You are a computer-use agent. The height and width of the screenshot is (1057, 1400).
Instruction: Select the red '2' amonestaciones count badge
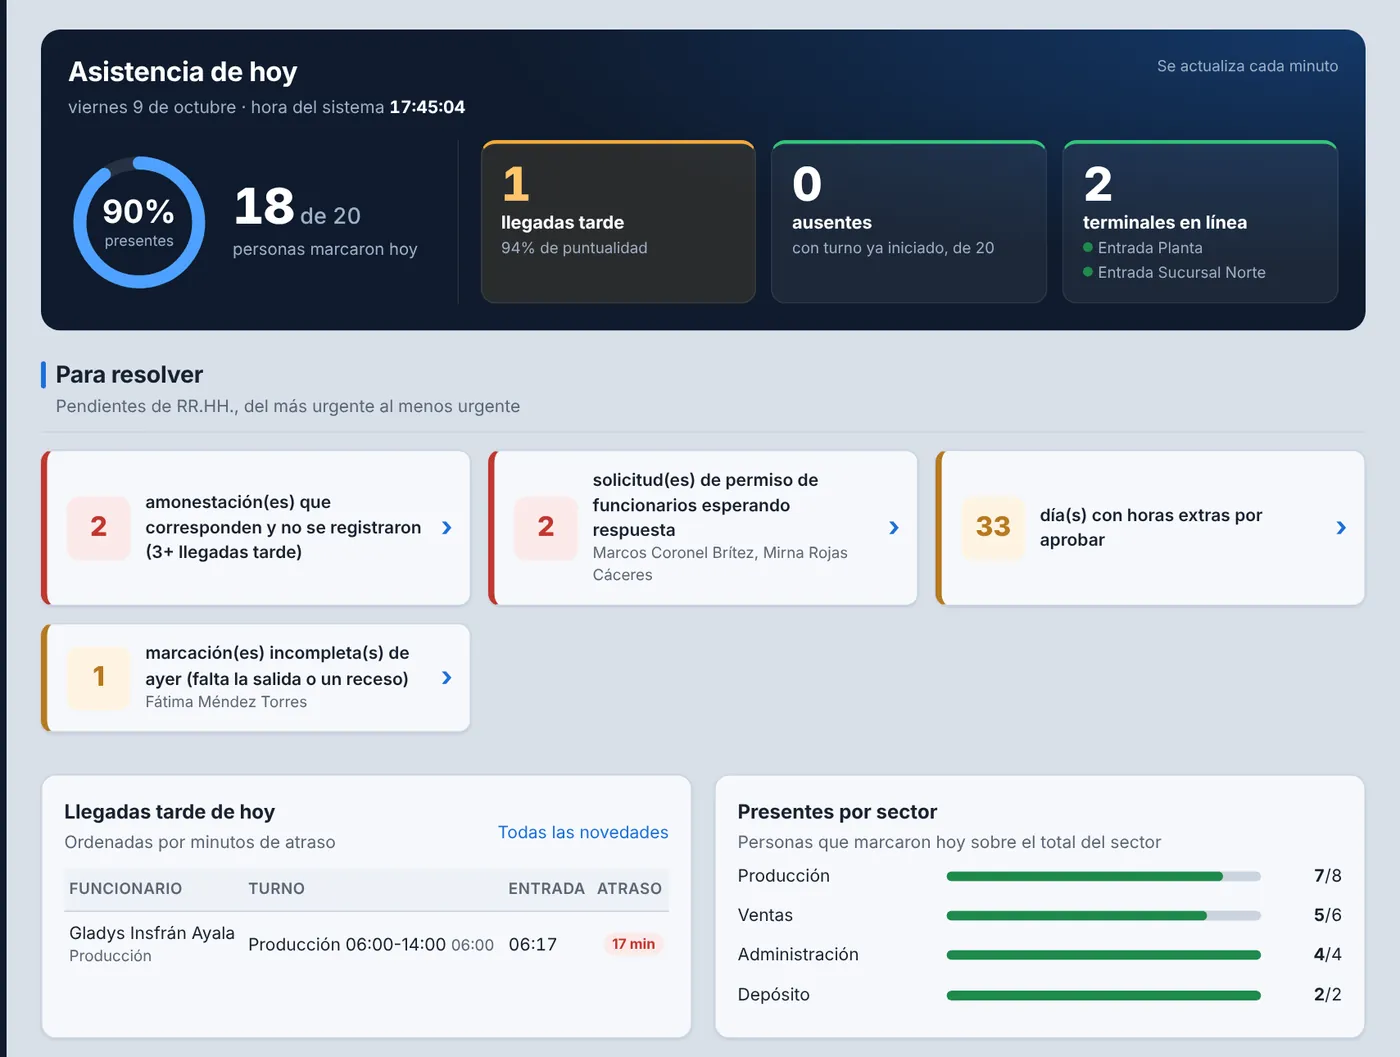[x=99, y=527]
